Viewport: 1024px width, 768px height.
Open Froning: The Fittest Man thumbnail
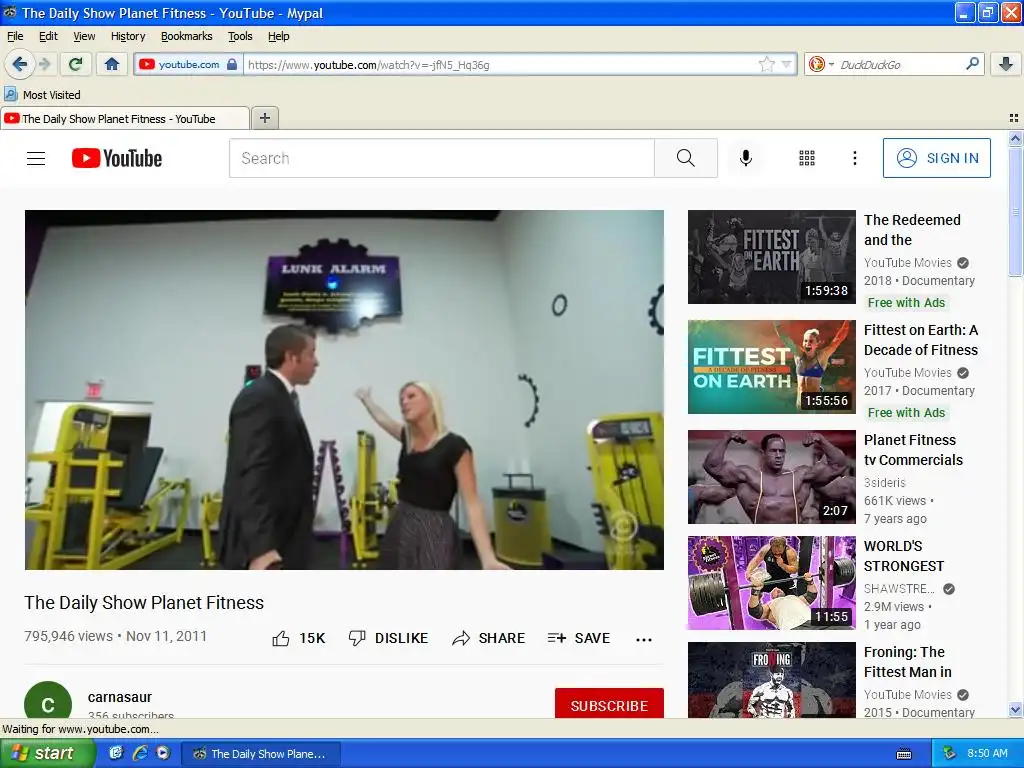771,680
